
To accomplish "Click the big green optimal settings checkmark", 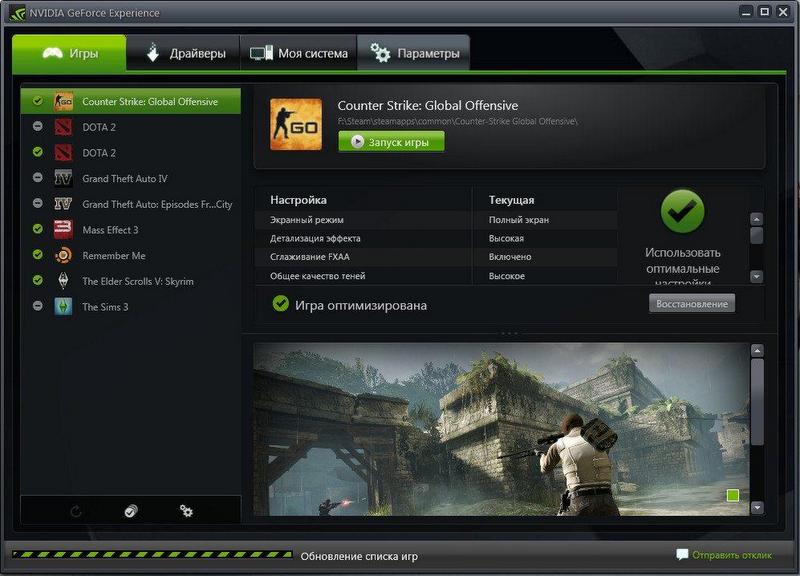I will pos(683,211).
